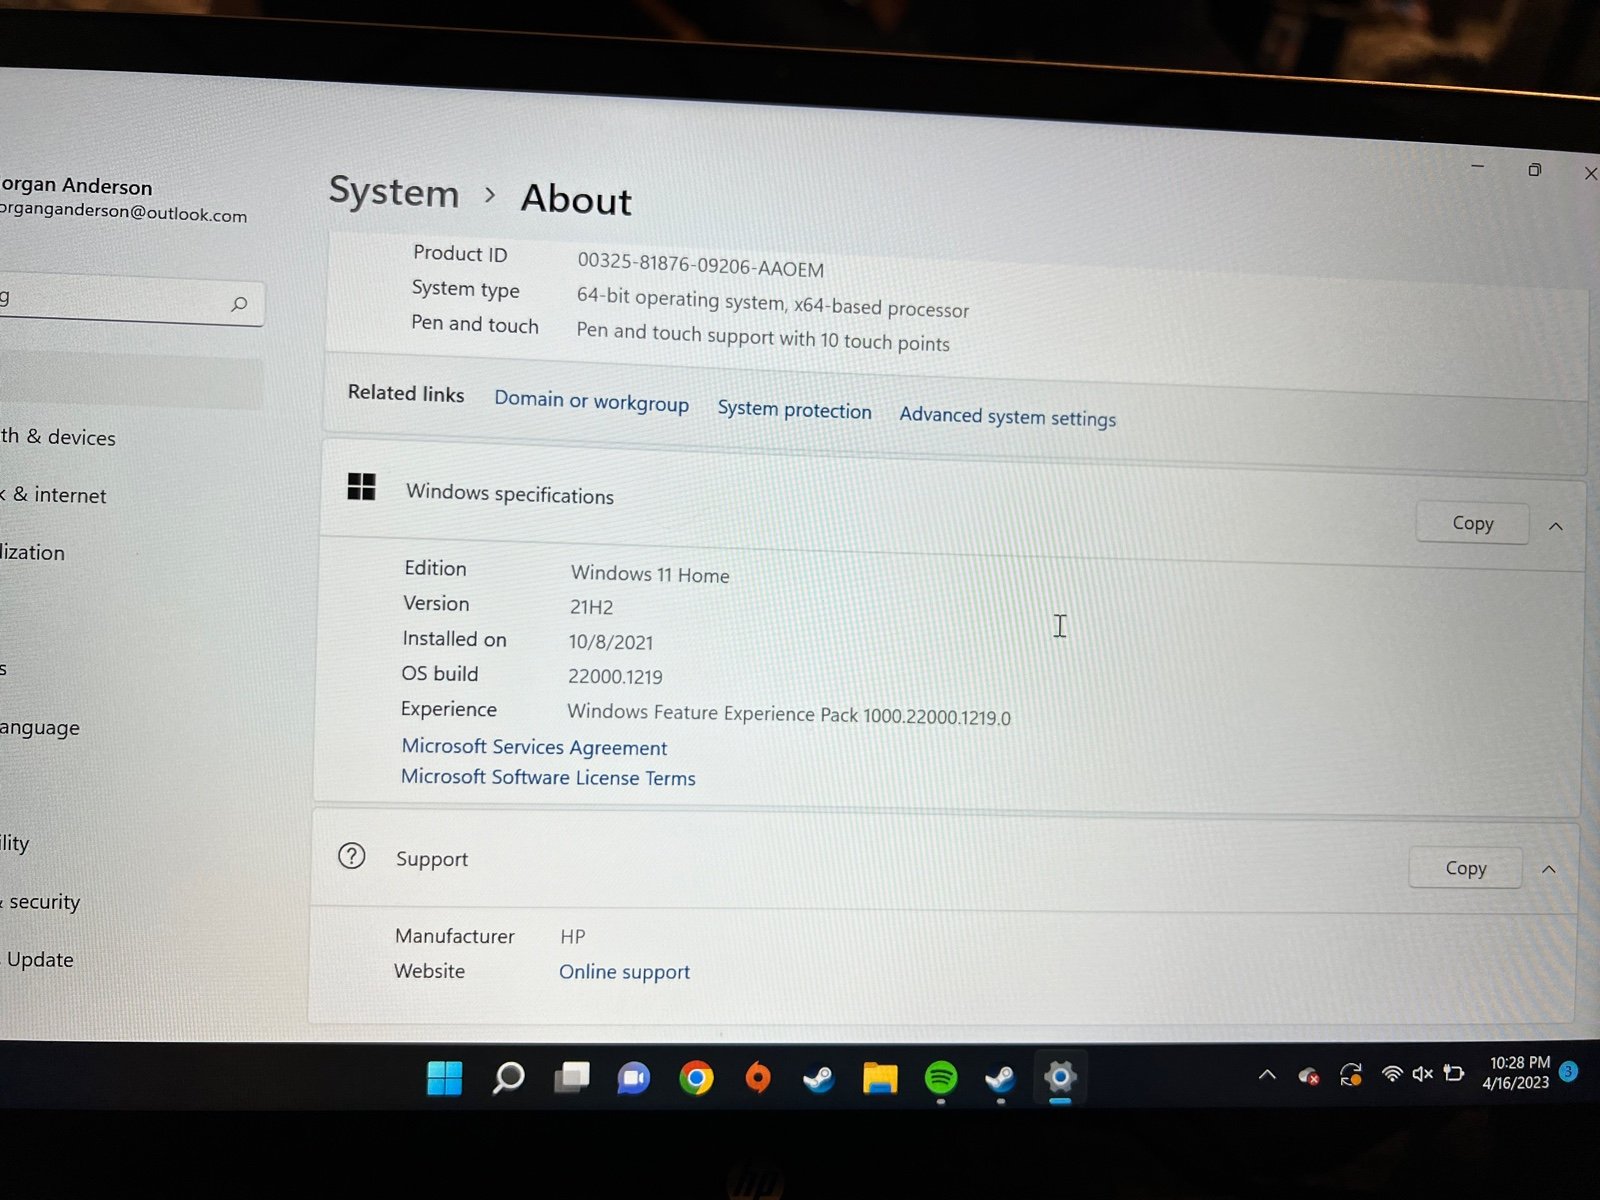Click the question mark Support icon
This screenshot has height=1200, width=1600.
352,856
